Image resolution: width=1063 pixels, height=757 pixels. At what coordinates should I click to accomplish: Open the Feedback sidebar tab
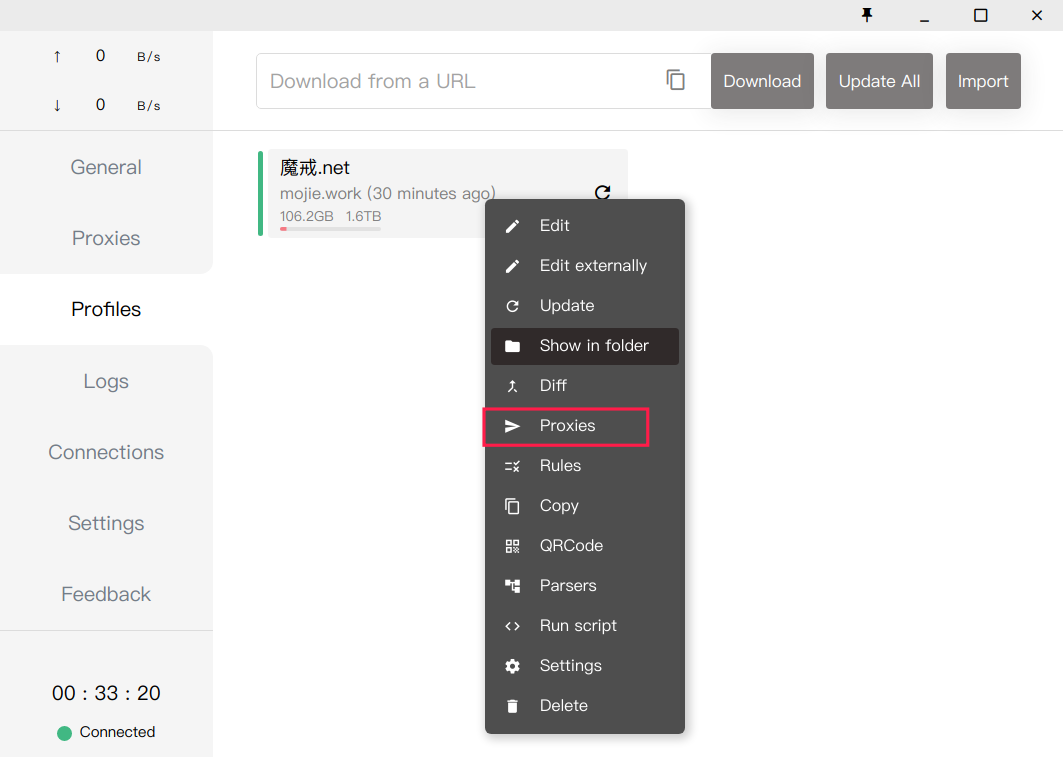pos(106,594)
